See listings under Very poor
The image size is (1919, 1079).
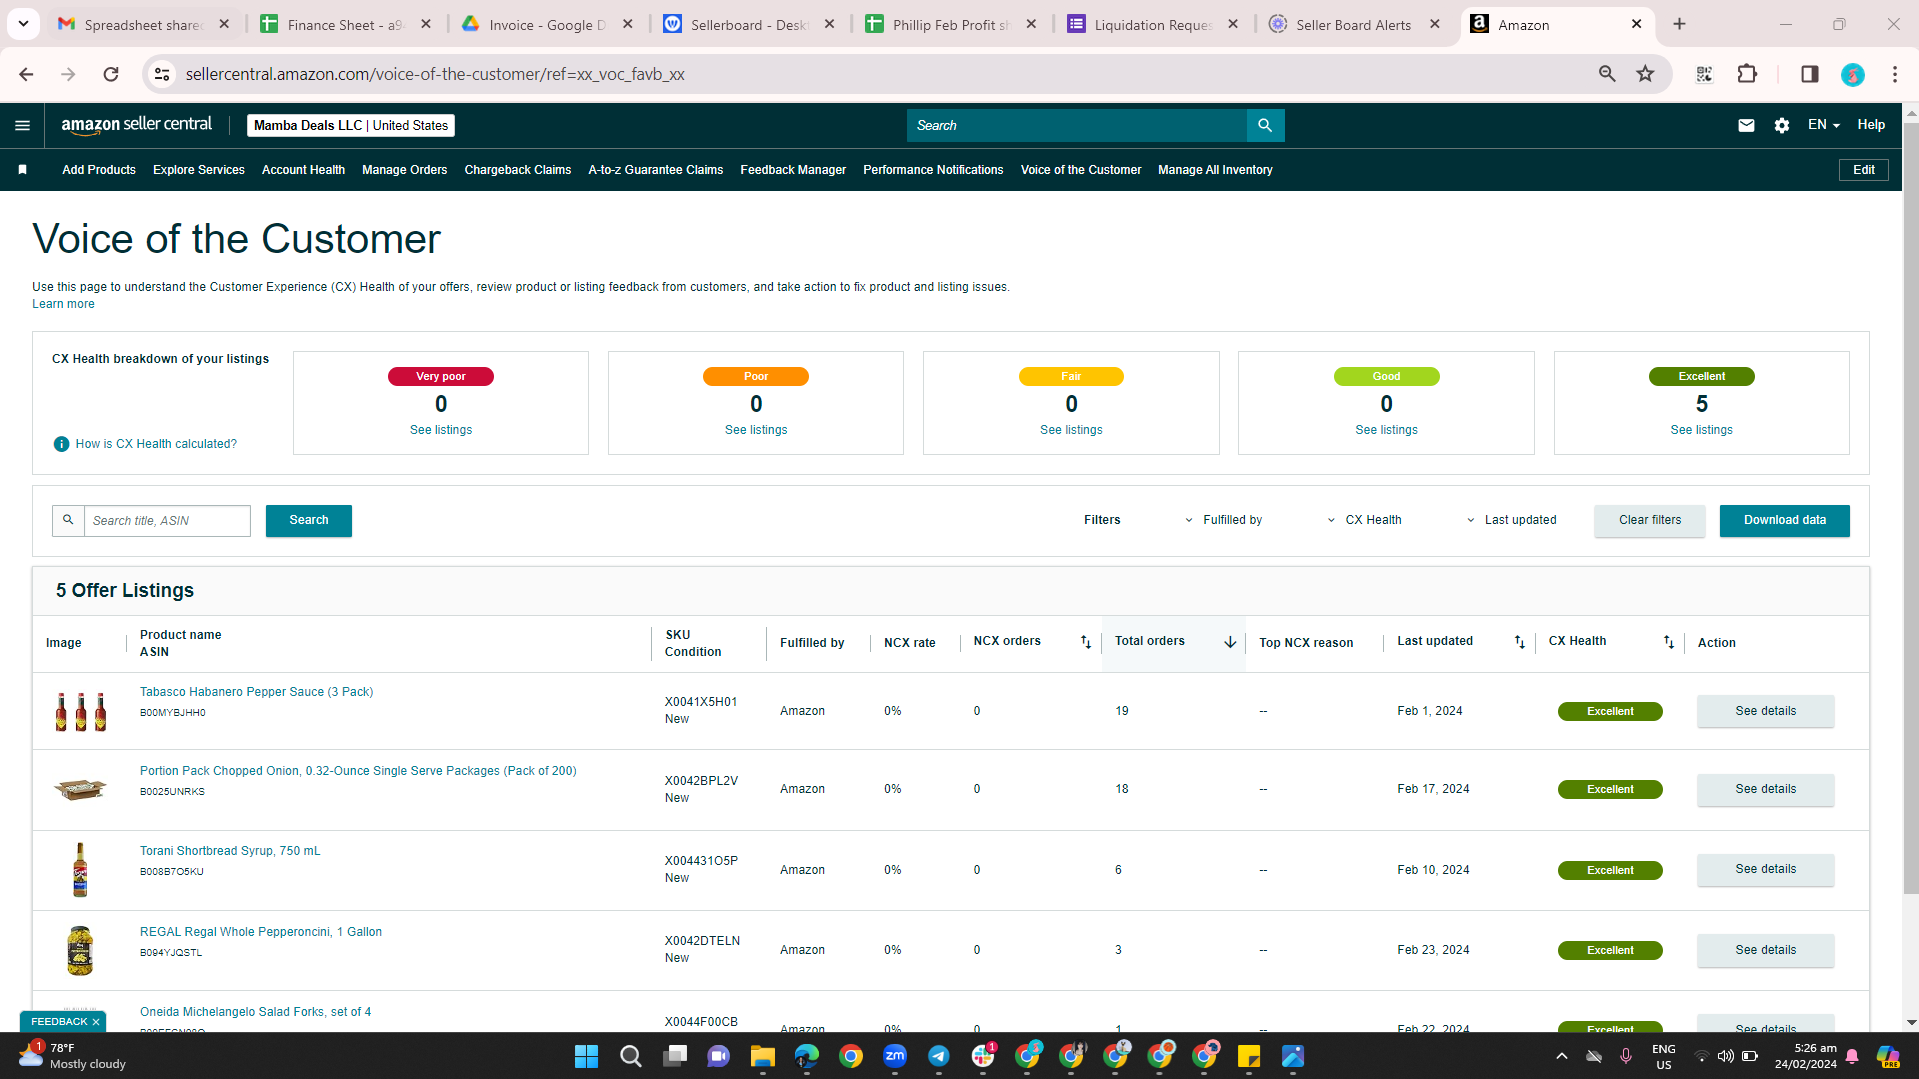441,430
